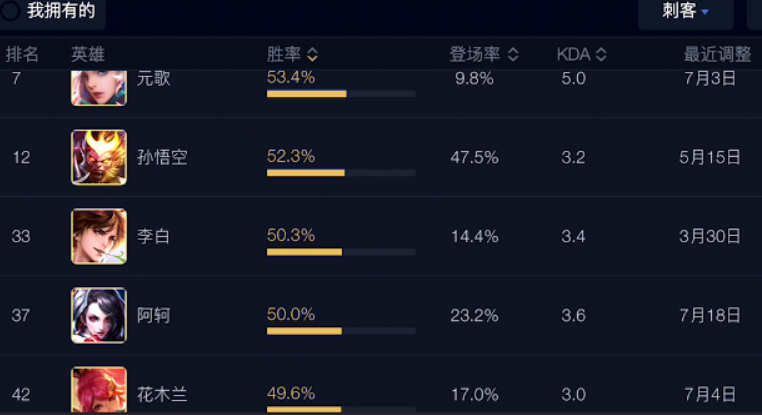Image resolution: width=762 pixels, height=415 pixels.
Task: Open 孙悟空 hero name link
Action: [162, 157]
